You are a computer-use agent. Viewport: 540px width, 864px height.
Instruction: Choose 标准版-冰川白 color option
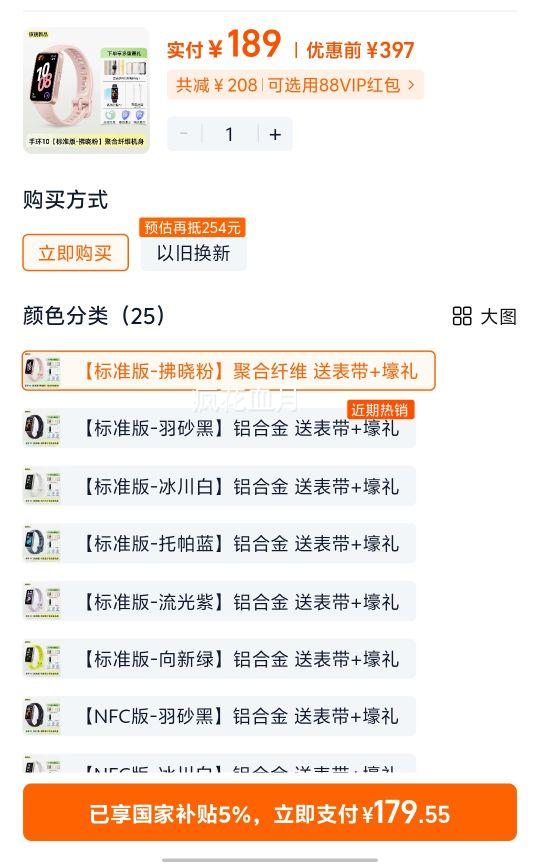[219, 486]
